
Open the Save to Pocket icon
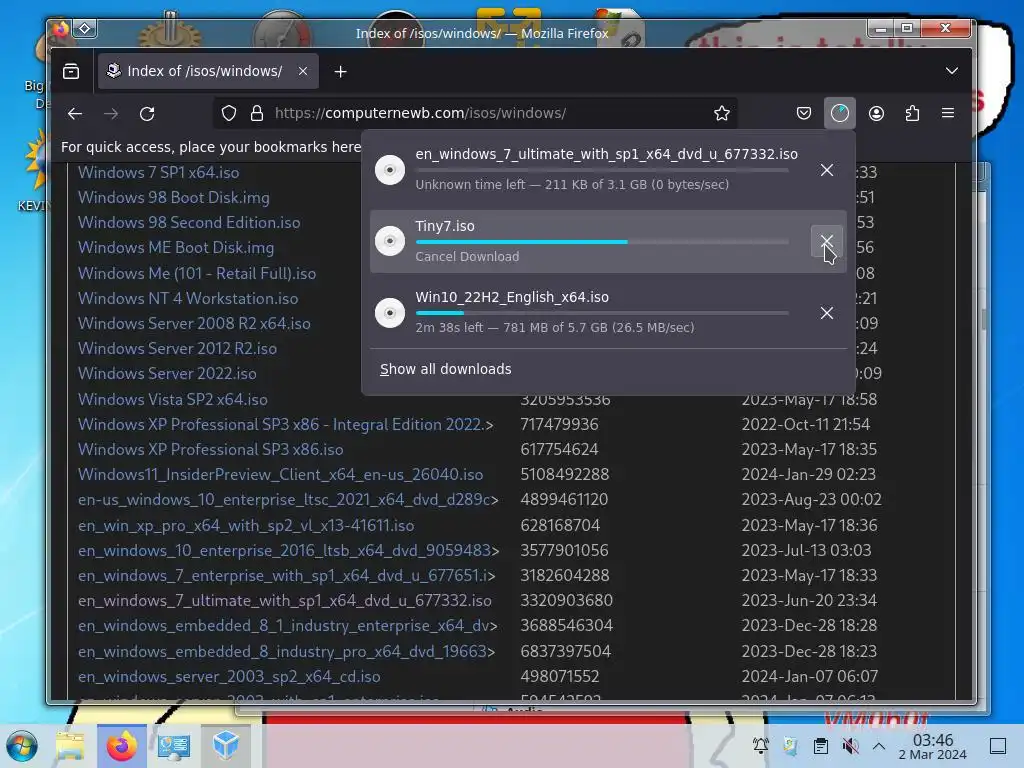(x=804, y=114)
